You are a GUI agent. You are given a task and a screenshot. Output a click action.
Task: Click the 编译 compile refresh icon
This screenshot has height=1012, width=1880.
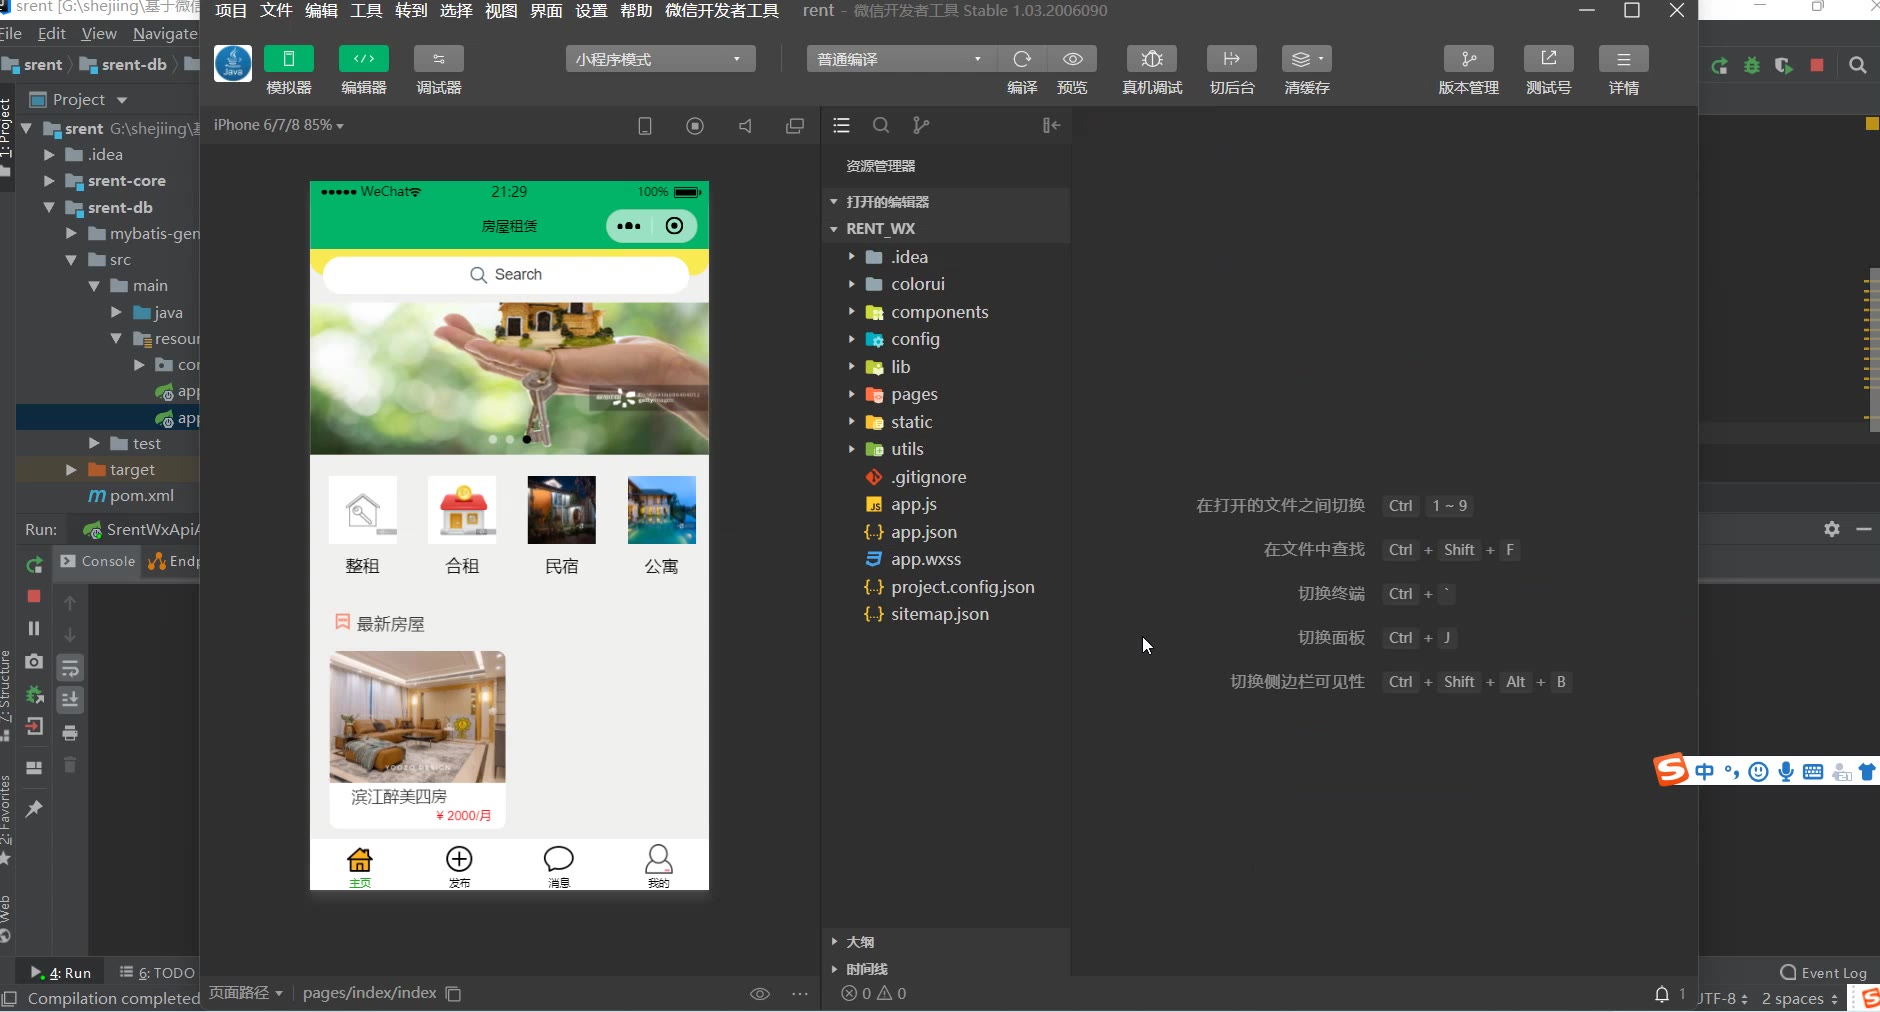(x=1021, y=59)
